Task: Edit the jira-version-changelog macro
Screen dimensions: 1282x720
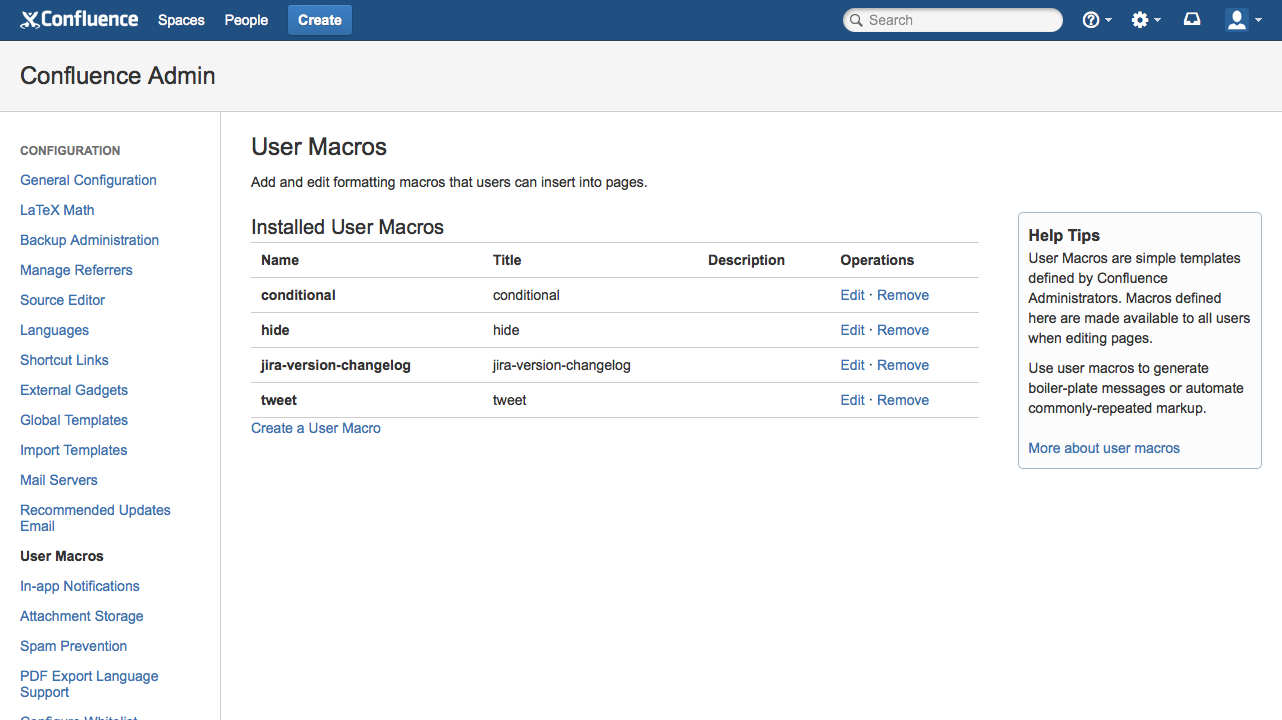Action: pos(852,365)
